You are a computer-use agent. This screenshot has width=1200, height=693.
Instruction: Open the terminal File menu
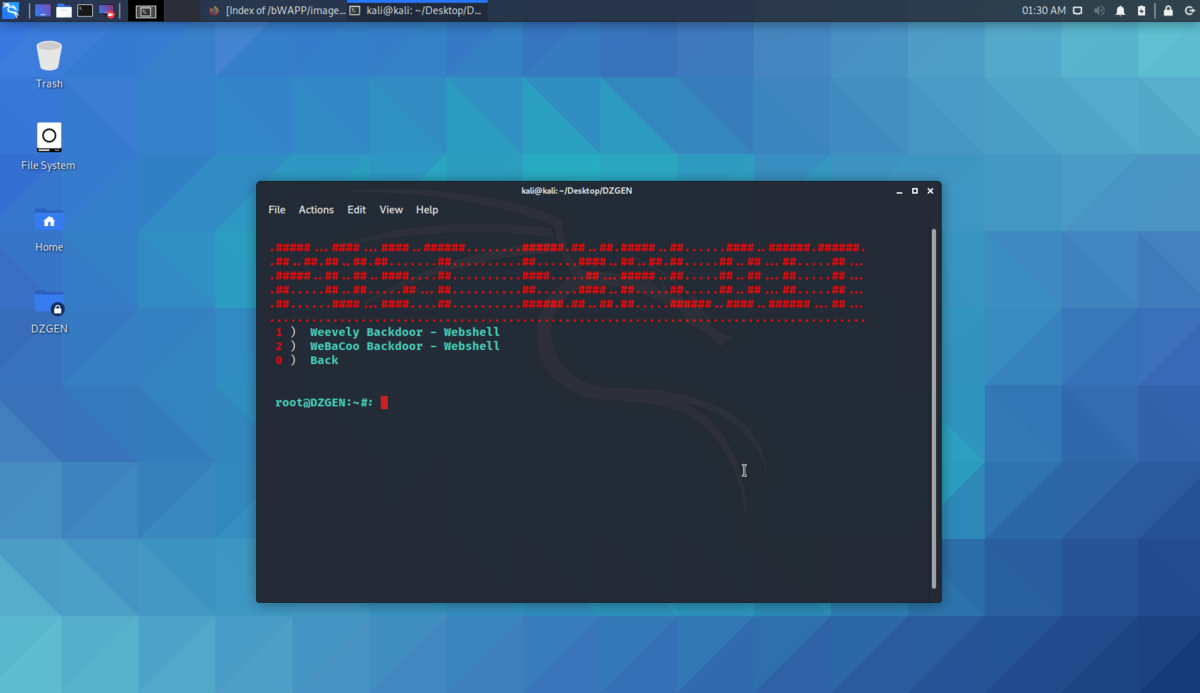(x=277, y=210)
